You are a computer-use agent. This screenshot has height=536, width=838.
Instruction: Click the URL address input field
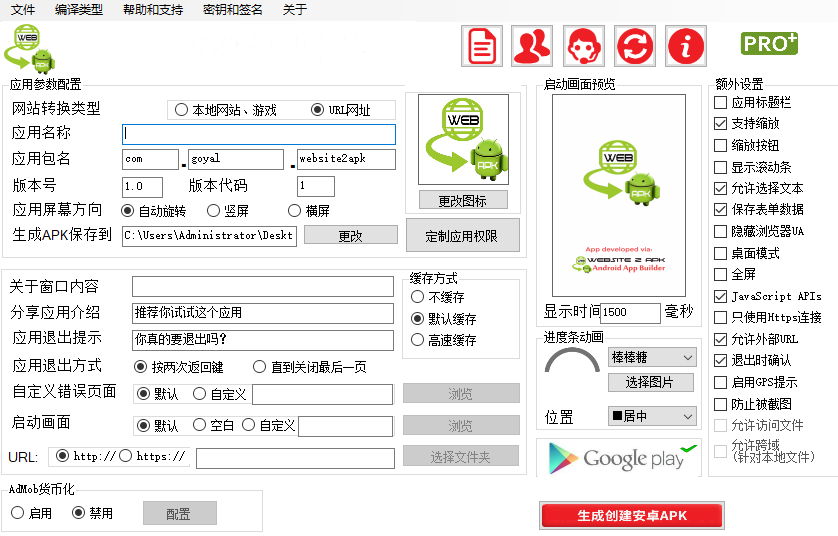pos(295,458)
